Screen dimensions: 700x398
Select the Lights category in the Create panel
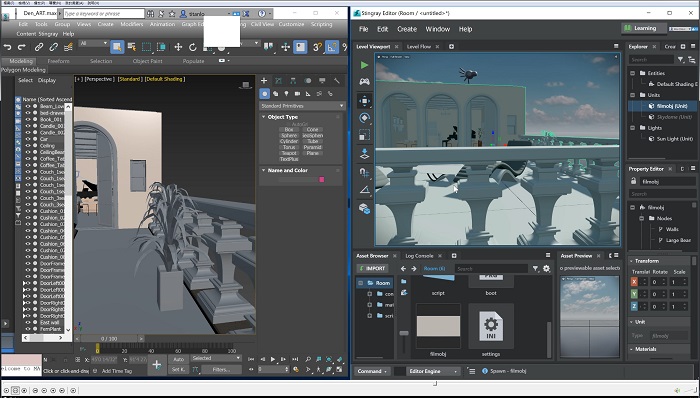286,94
